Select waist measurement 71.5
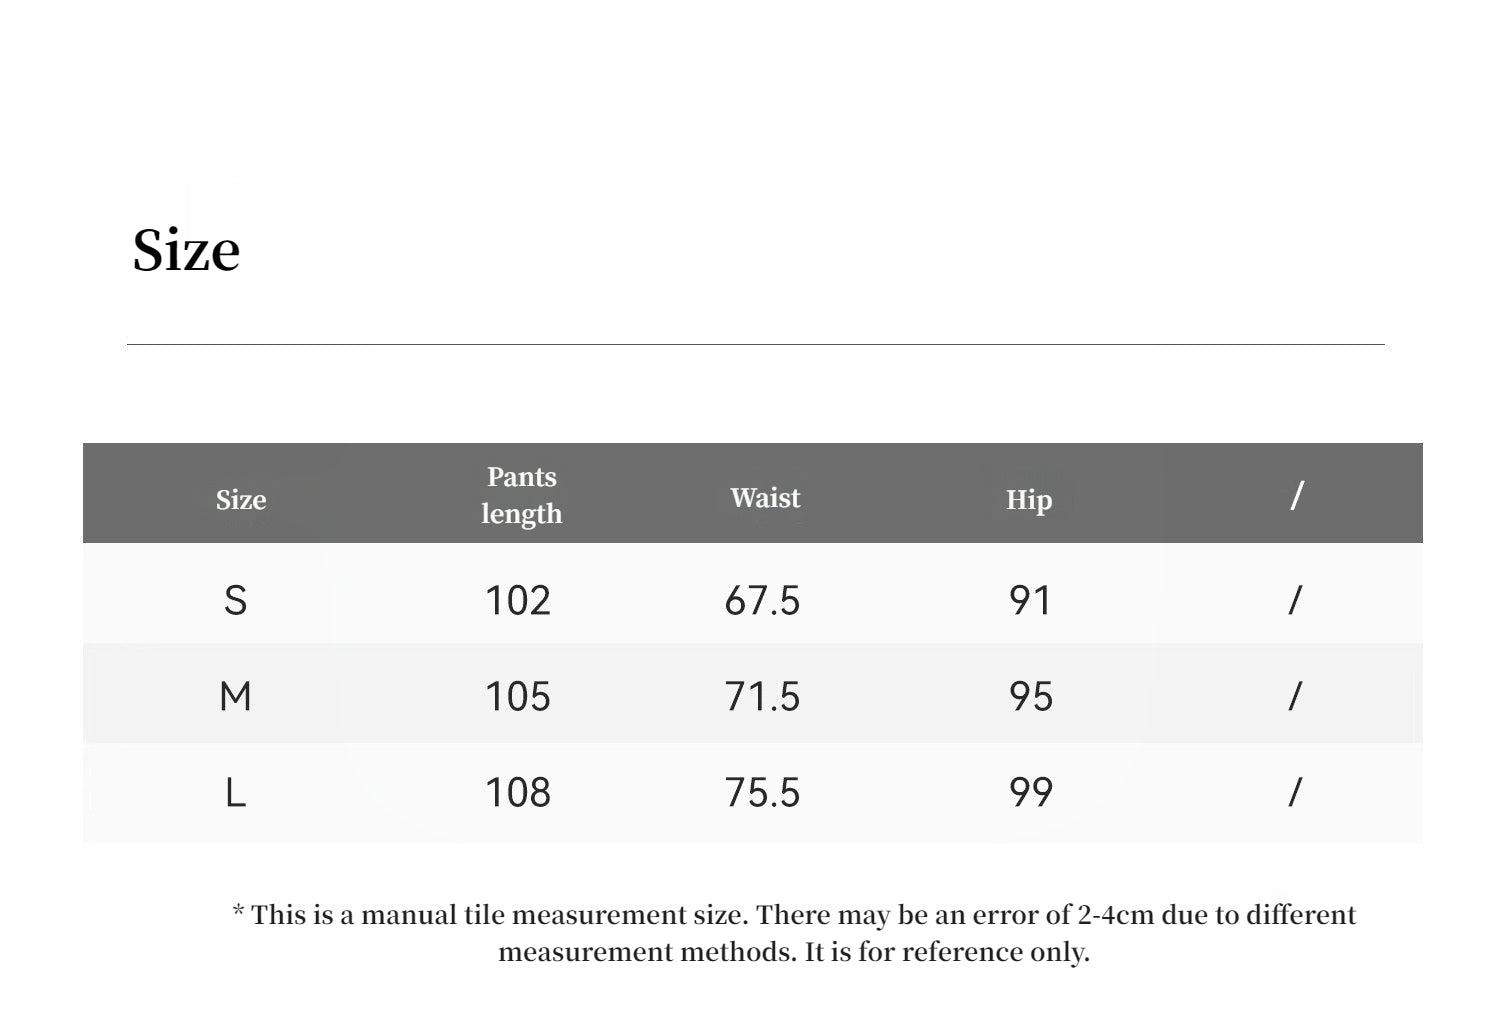1500x1023 pixels. point(762,696)
